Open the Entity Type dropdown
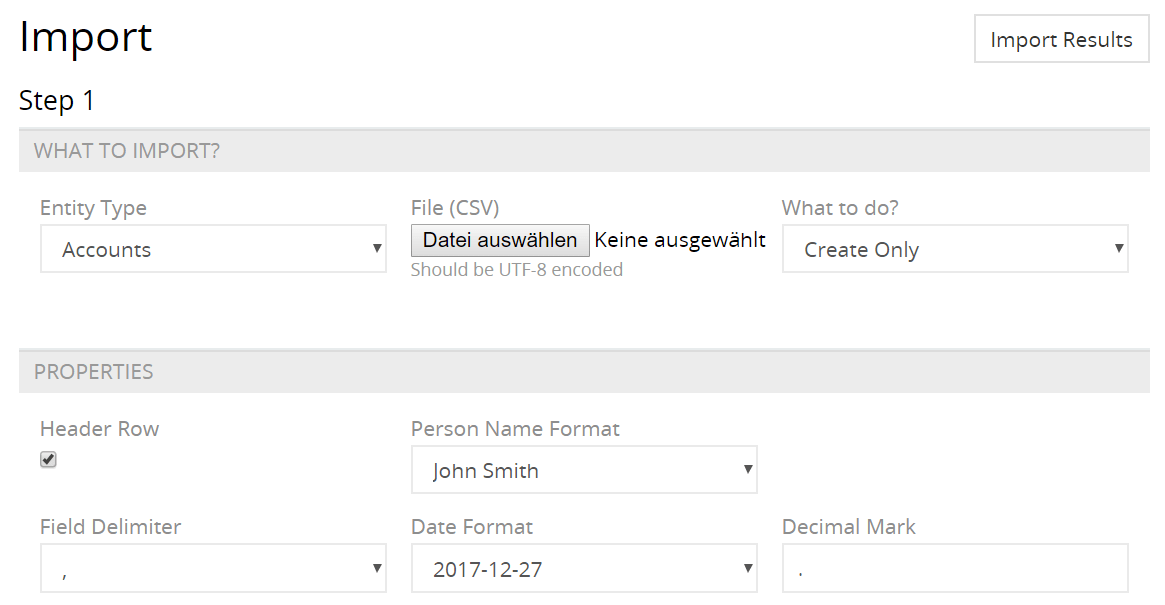The image size is (1165, 605). 213,249
